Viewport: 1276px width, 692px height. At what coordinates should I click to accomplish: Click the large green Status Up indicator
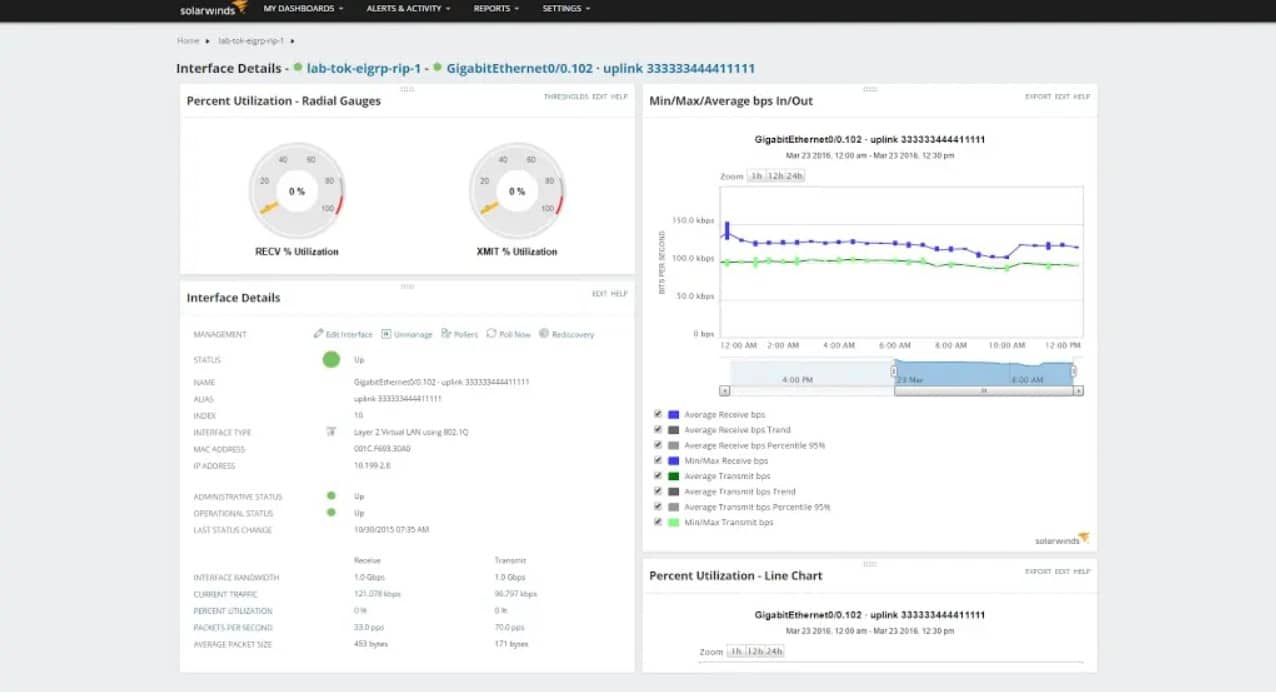(x=331, y=359)
